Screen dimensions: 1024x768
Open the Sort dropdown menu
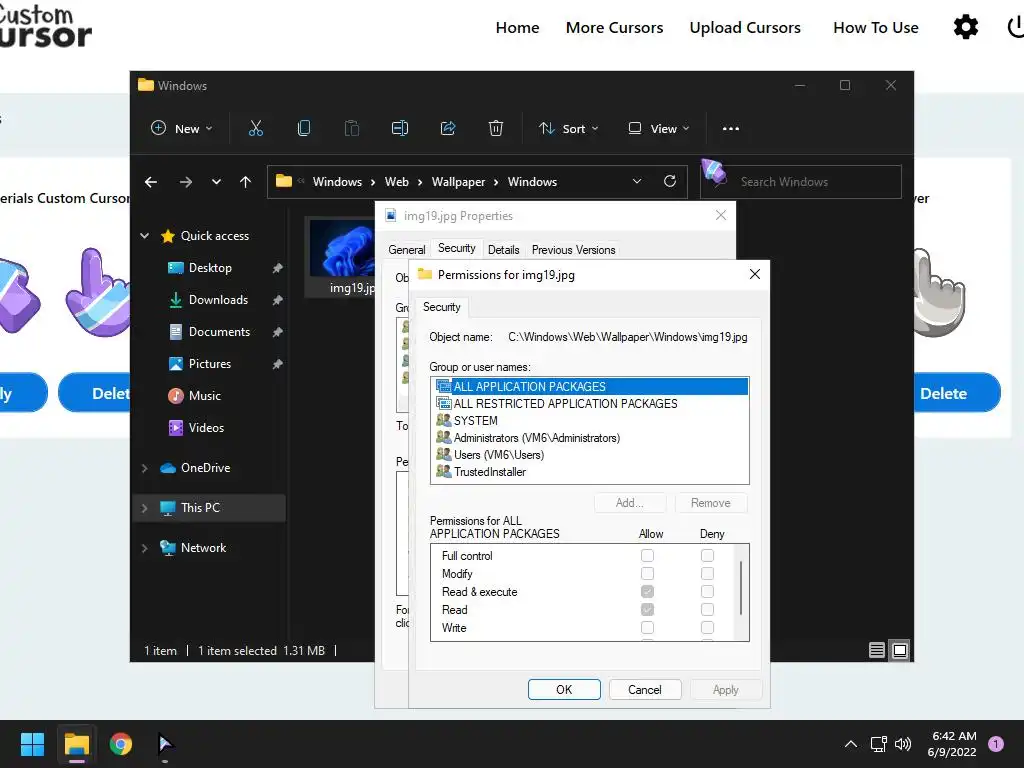coord(568,129)
